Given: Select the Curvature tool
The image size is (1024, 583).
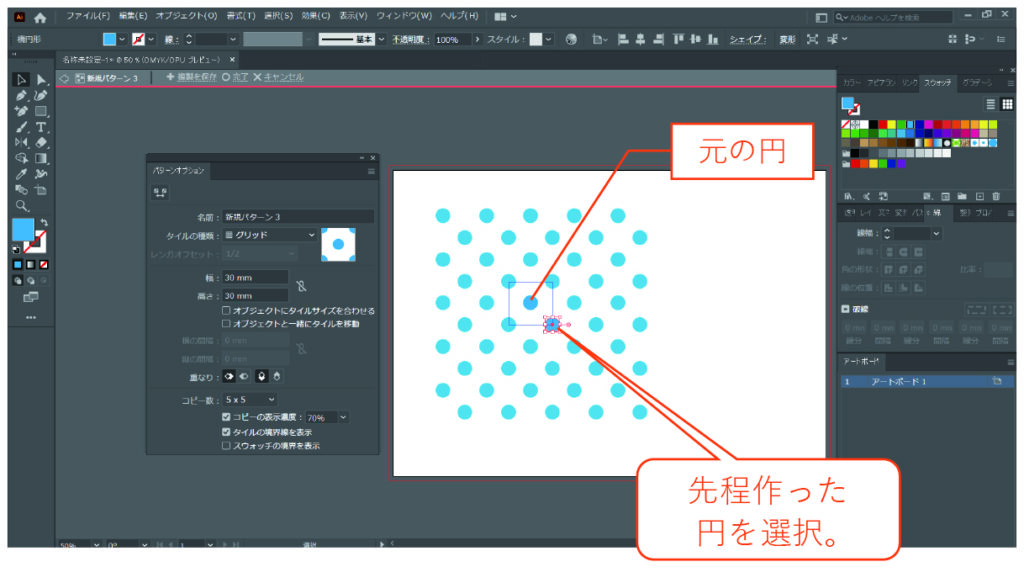Looking at the screenshot, I should [x=41, y=95].
